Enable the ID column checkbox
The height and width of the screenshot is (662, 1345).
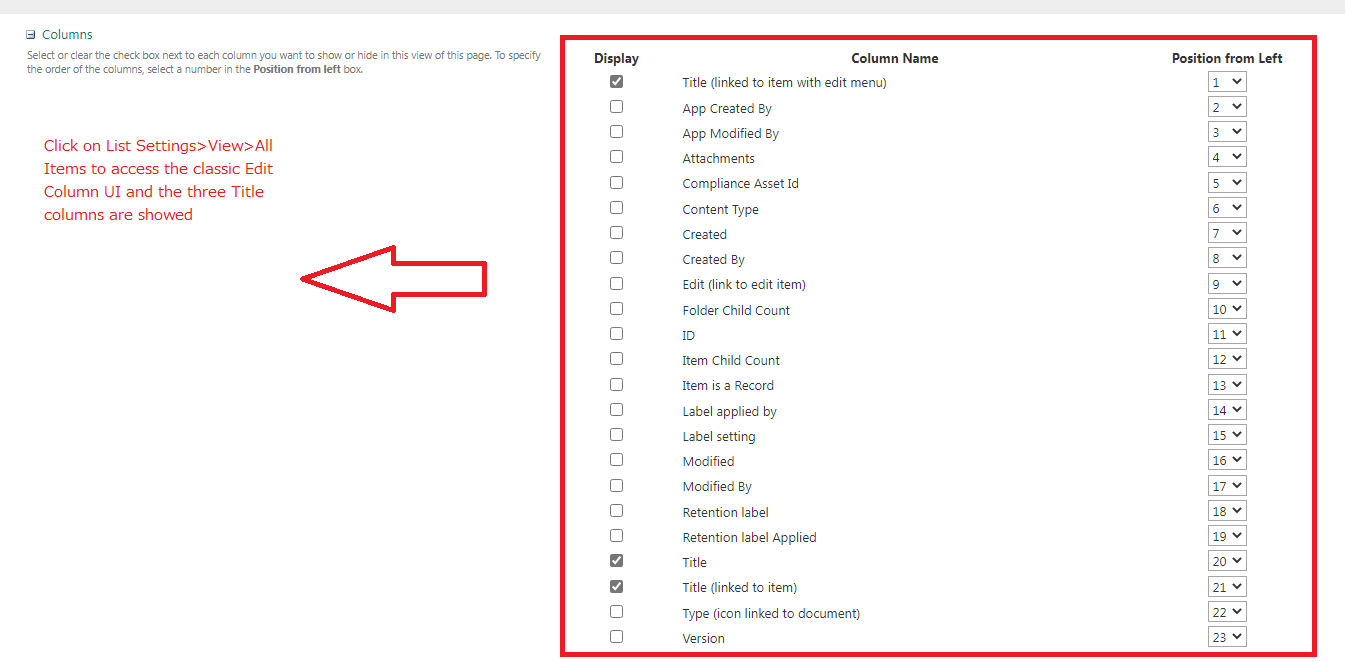pos(616,334)
